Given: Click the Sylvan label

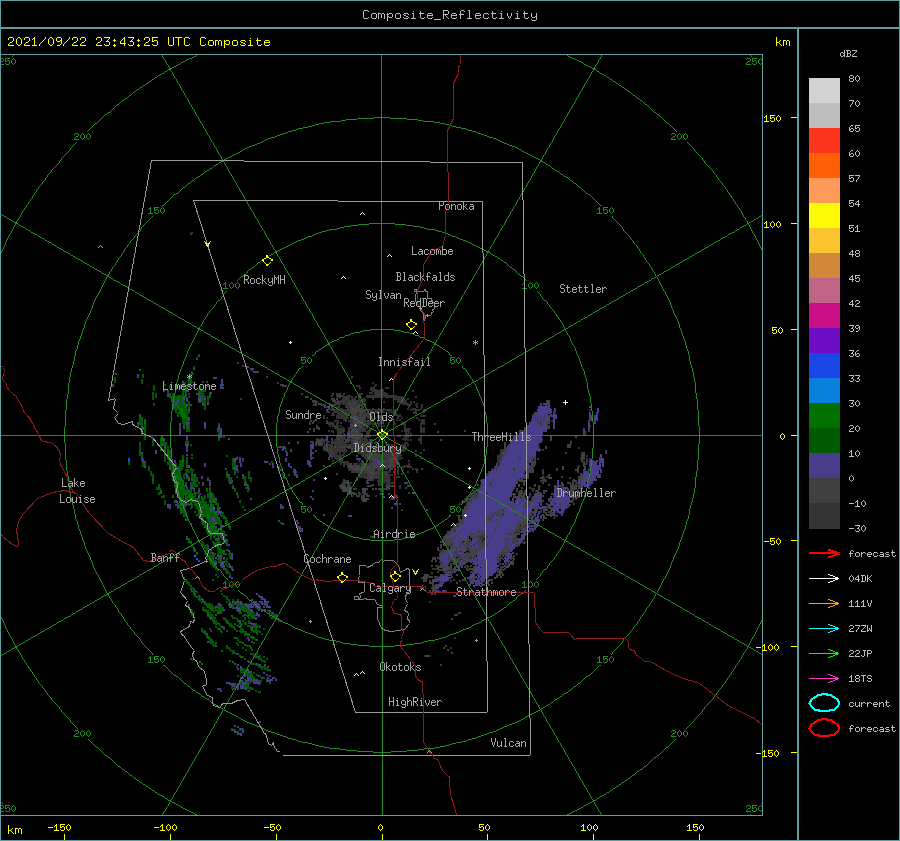Looking at the screenshot, I should [x=383, y=295].
